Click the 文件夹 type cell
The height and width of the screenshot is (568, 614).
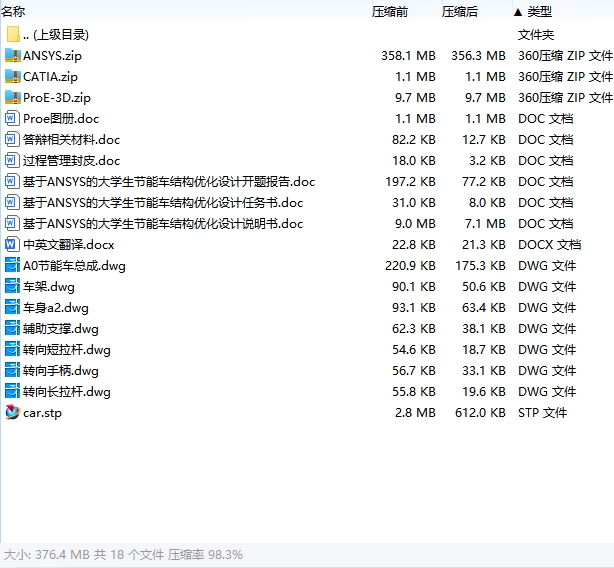(536, 35)
